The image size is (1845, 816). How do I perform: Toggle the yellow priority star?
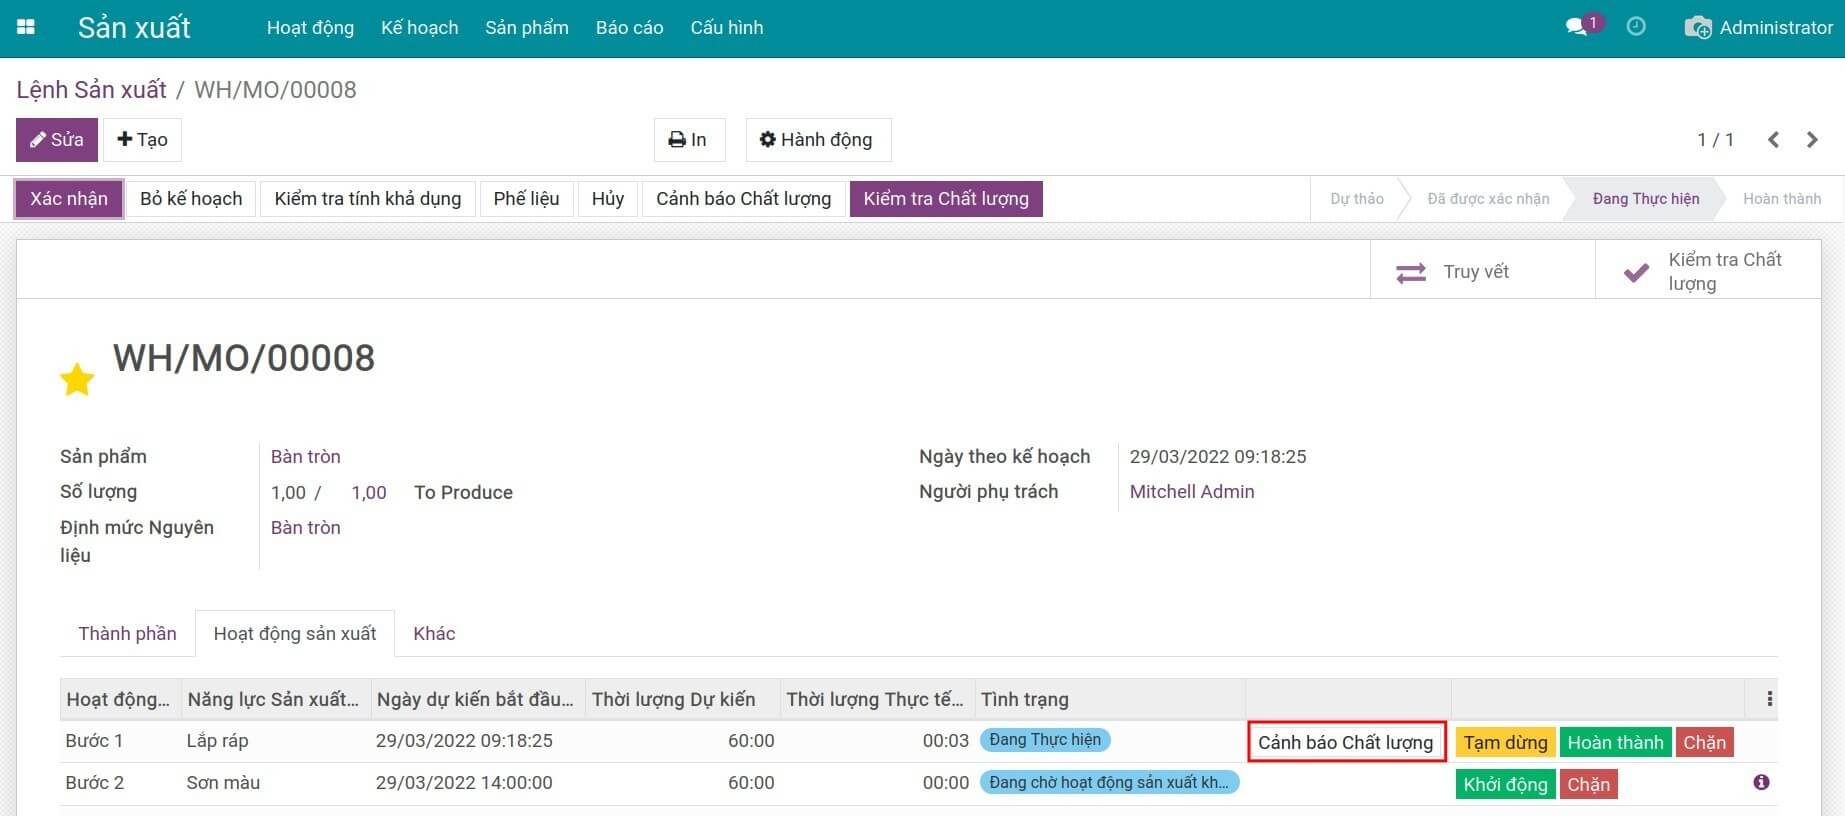click(77, 380)
